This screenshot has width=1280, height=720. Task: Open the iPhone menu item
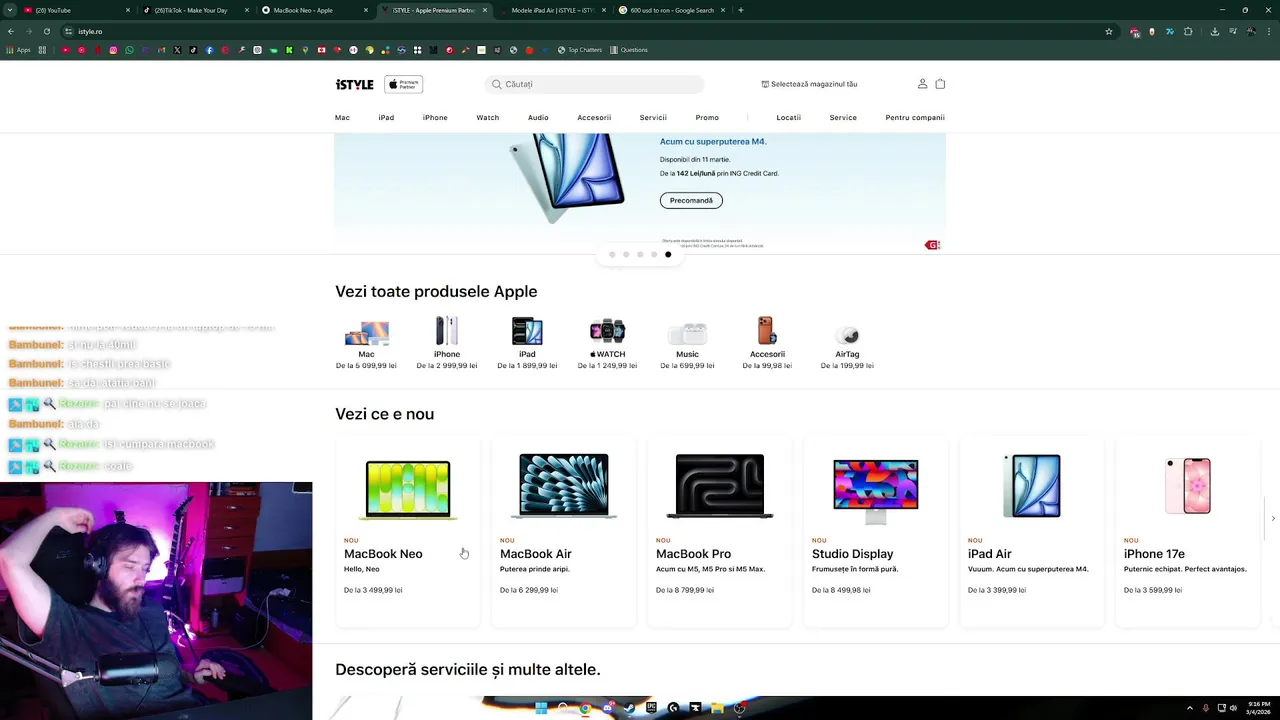point(435,117)
